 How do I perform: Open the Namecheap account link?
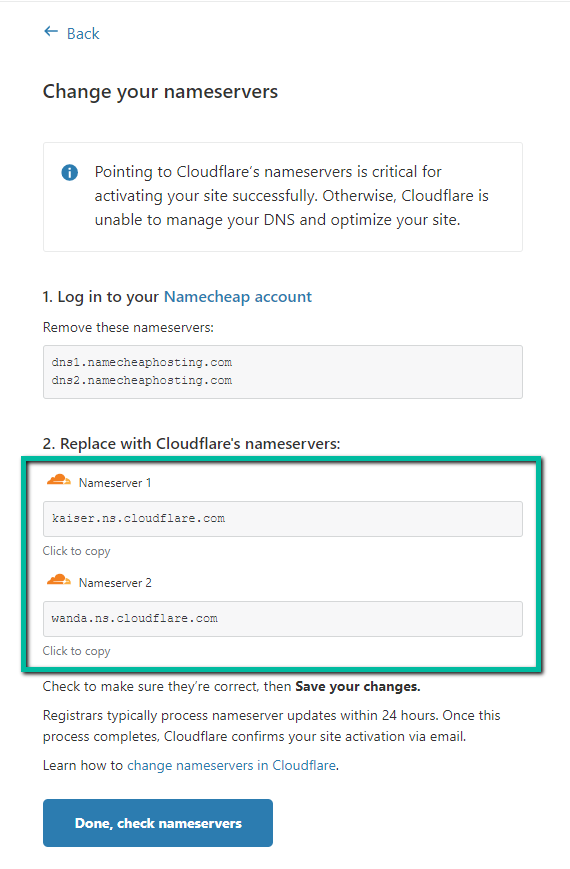click(x=238, y=297)
